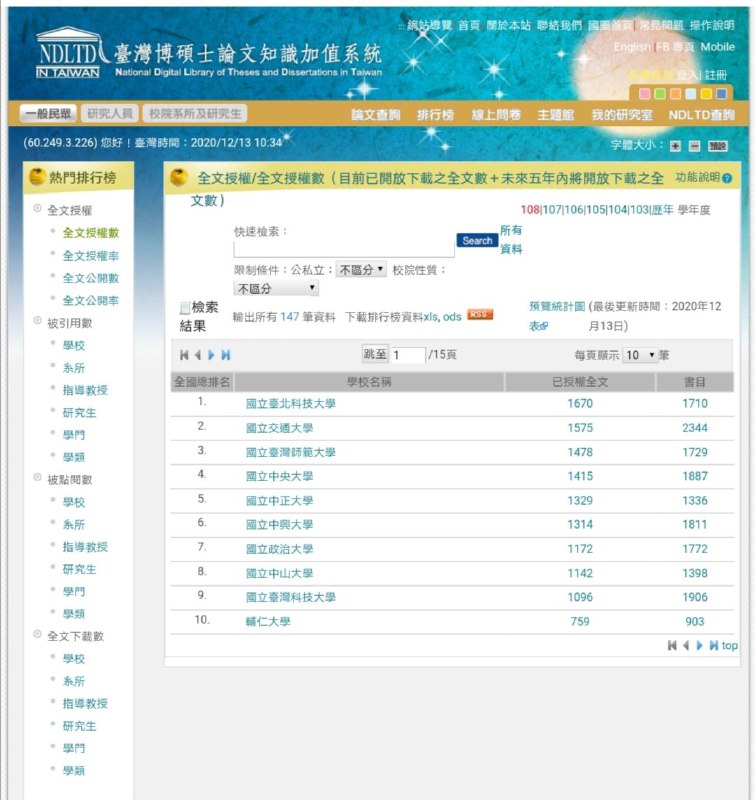Go to previous page via bottom pager arrow
Screen dimensions: 755x800
point(686,645)
